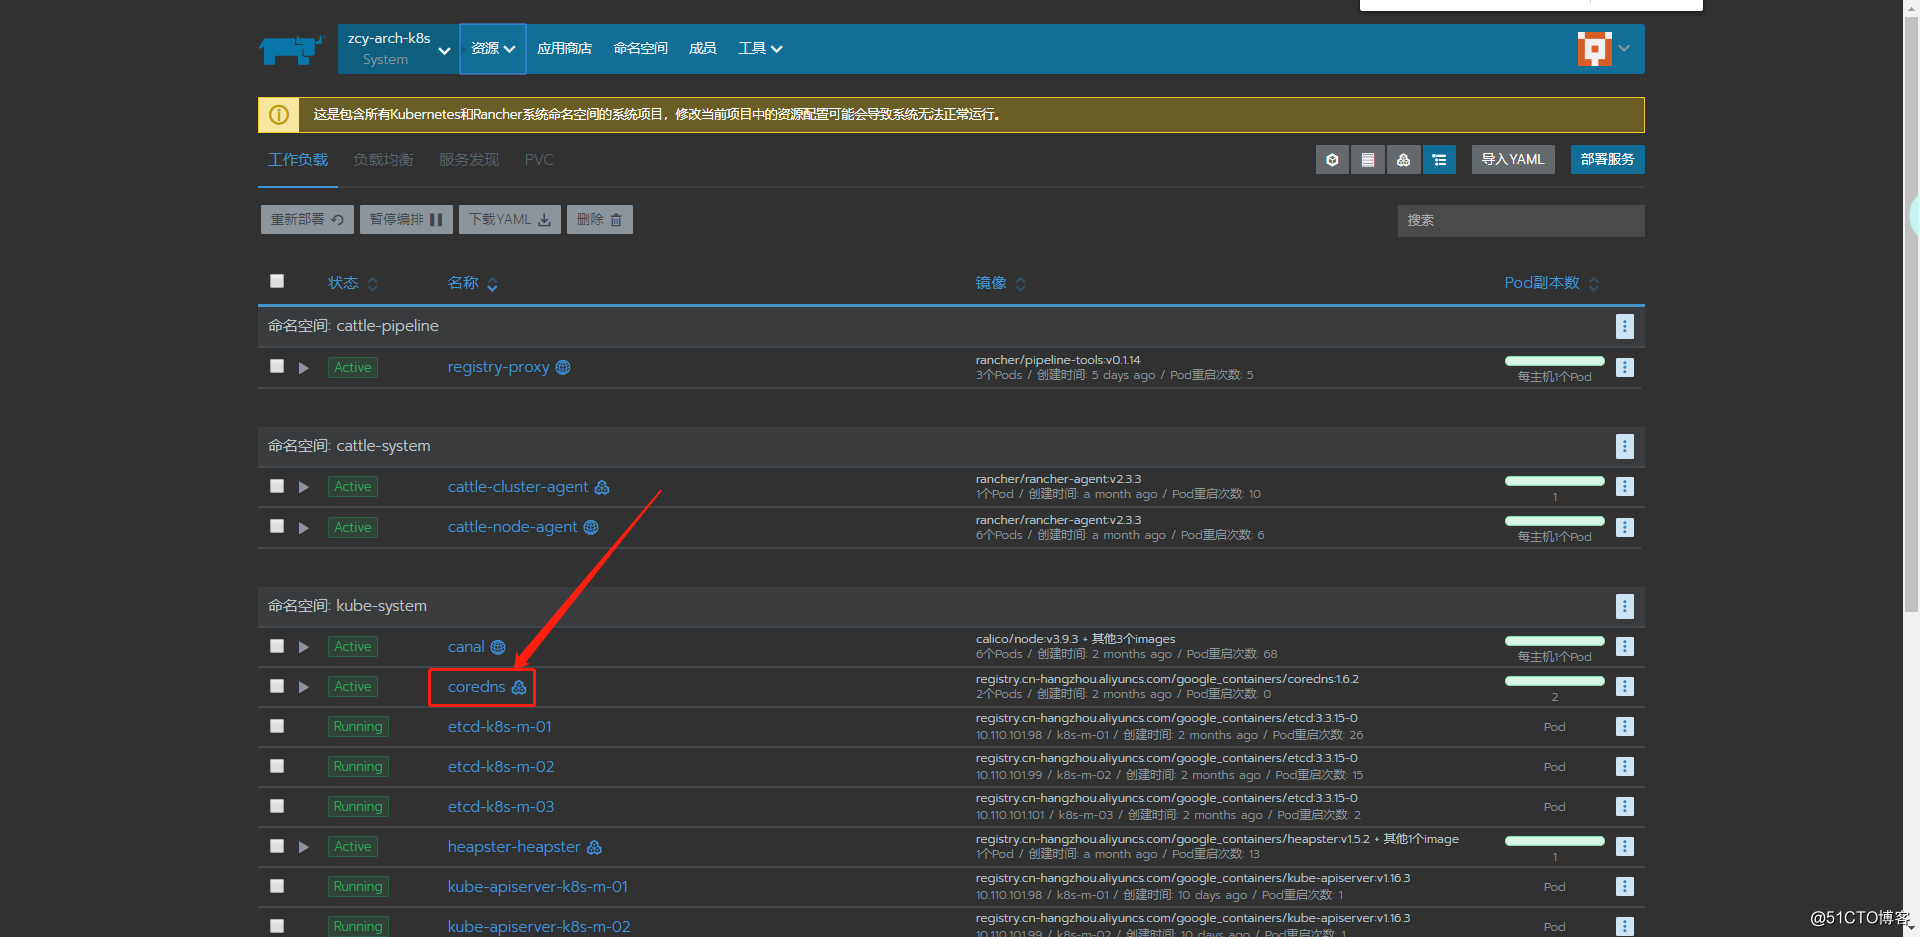Switch to the PVC tab
1920x937 pixels.
pyautogui.click(x=539, y=160)
